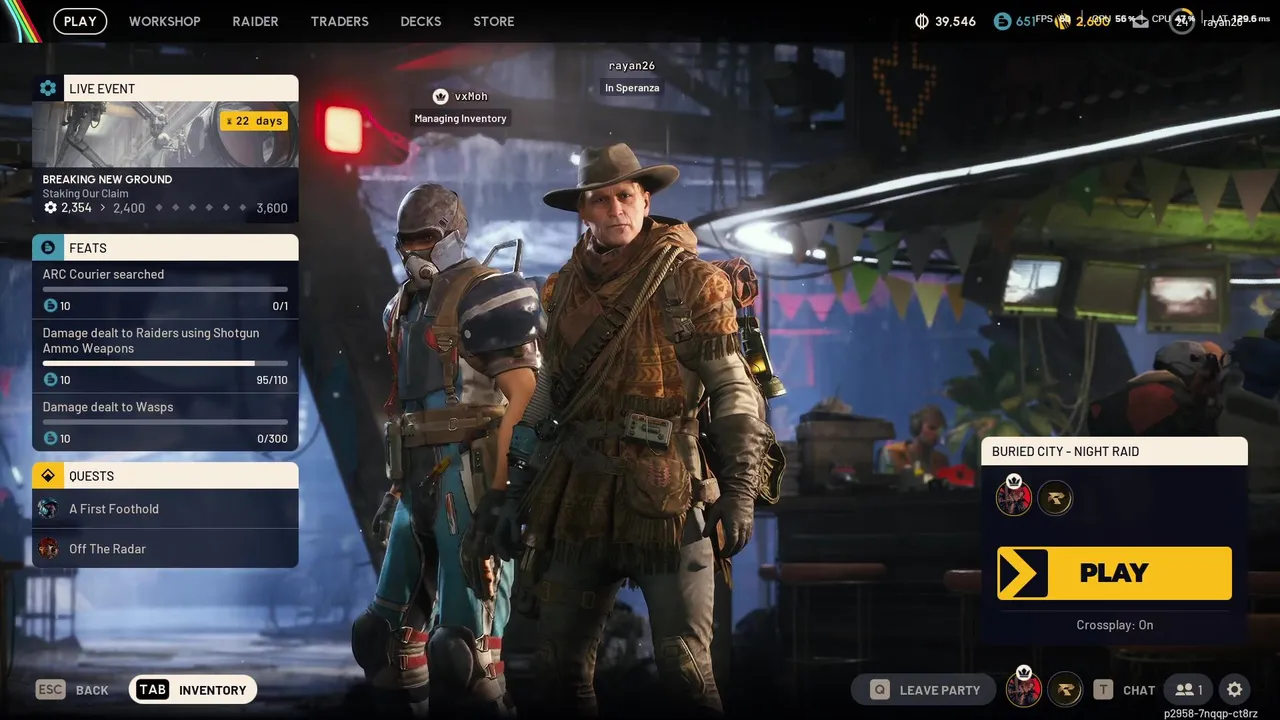Click party leader avatar in bottom bar
Viewport: 1280px width, 720px height.
point(1024,688)
